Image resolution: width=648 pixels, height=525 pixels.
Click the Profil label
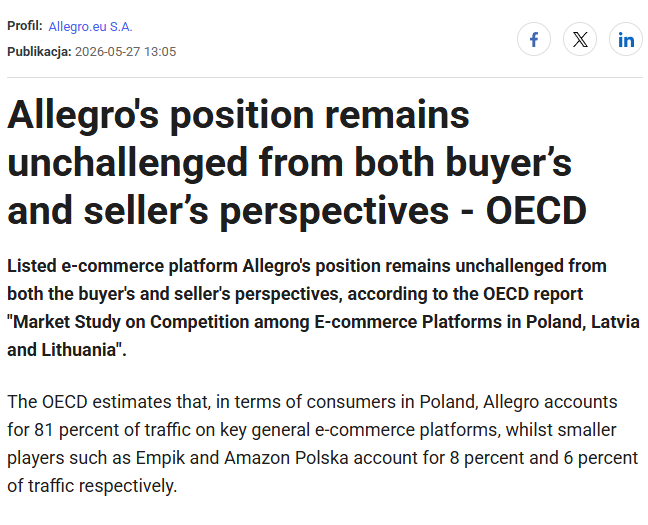pyautogui.click(x=25, y=26)
